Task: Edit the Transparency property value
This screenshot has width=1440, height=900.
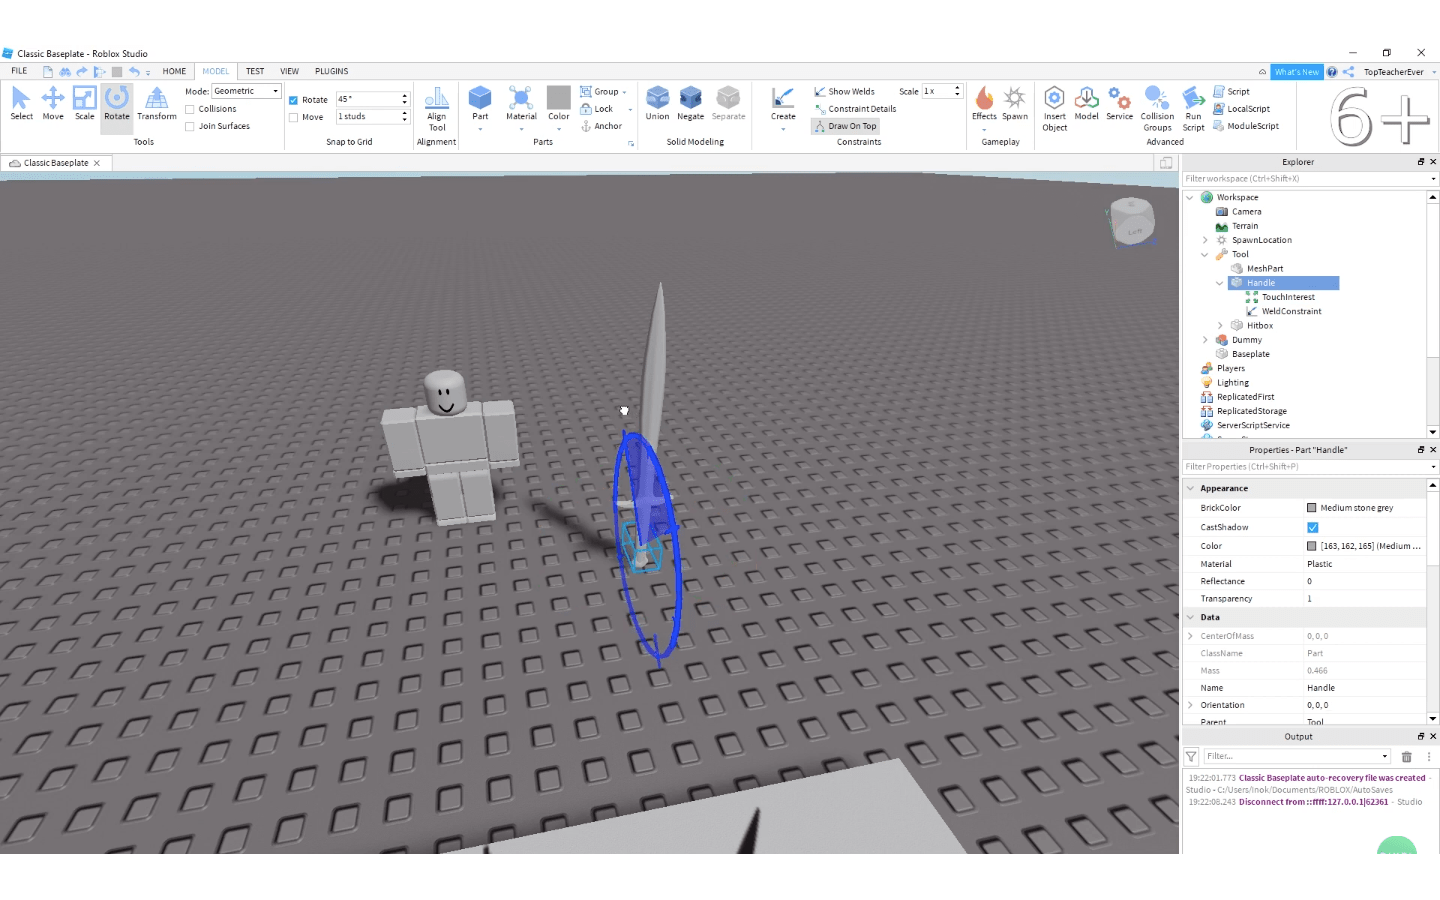Action: [1364, 599]
